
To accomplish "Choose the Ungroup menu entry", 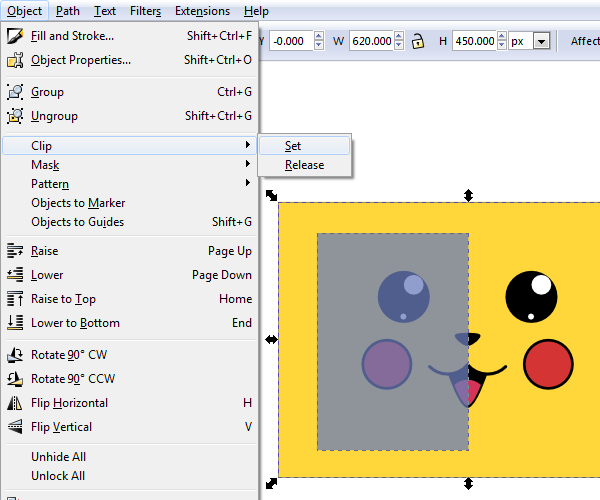I will pyautogui.click(x=129, y=116).
